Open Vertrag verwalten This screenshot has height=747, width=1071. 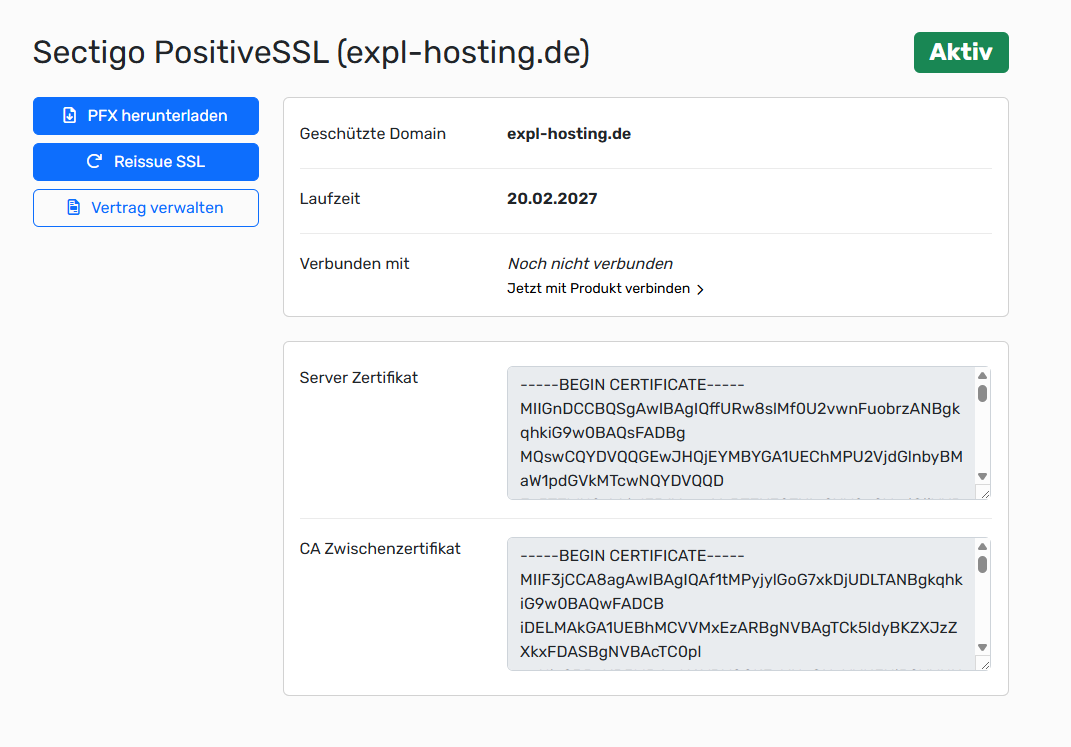click(145, 208)
